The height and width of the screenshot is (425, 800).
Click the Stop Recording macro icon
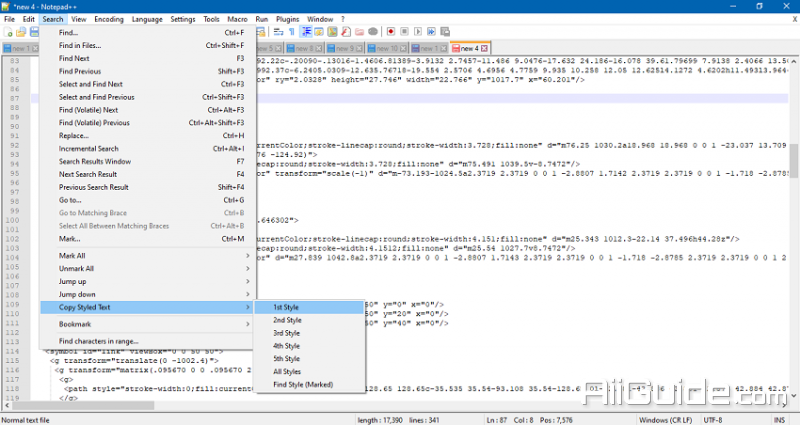[404, 32]
